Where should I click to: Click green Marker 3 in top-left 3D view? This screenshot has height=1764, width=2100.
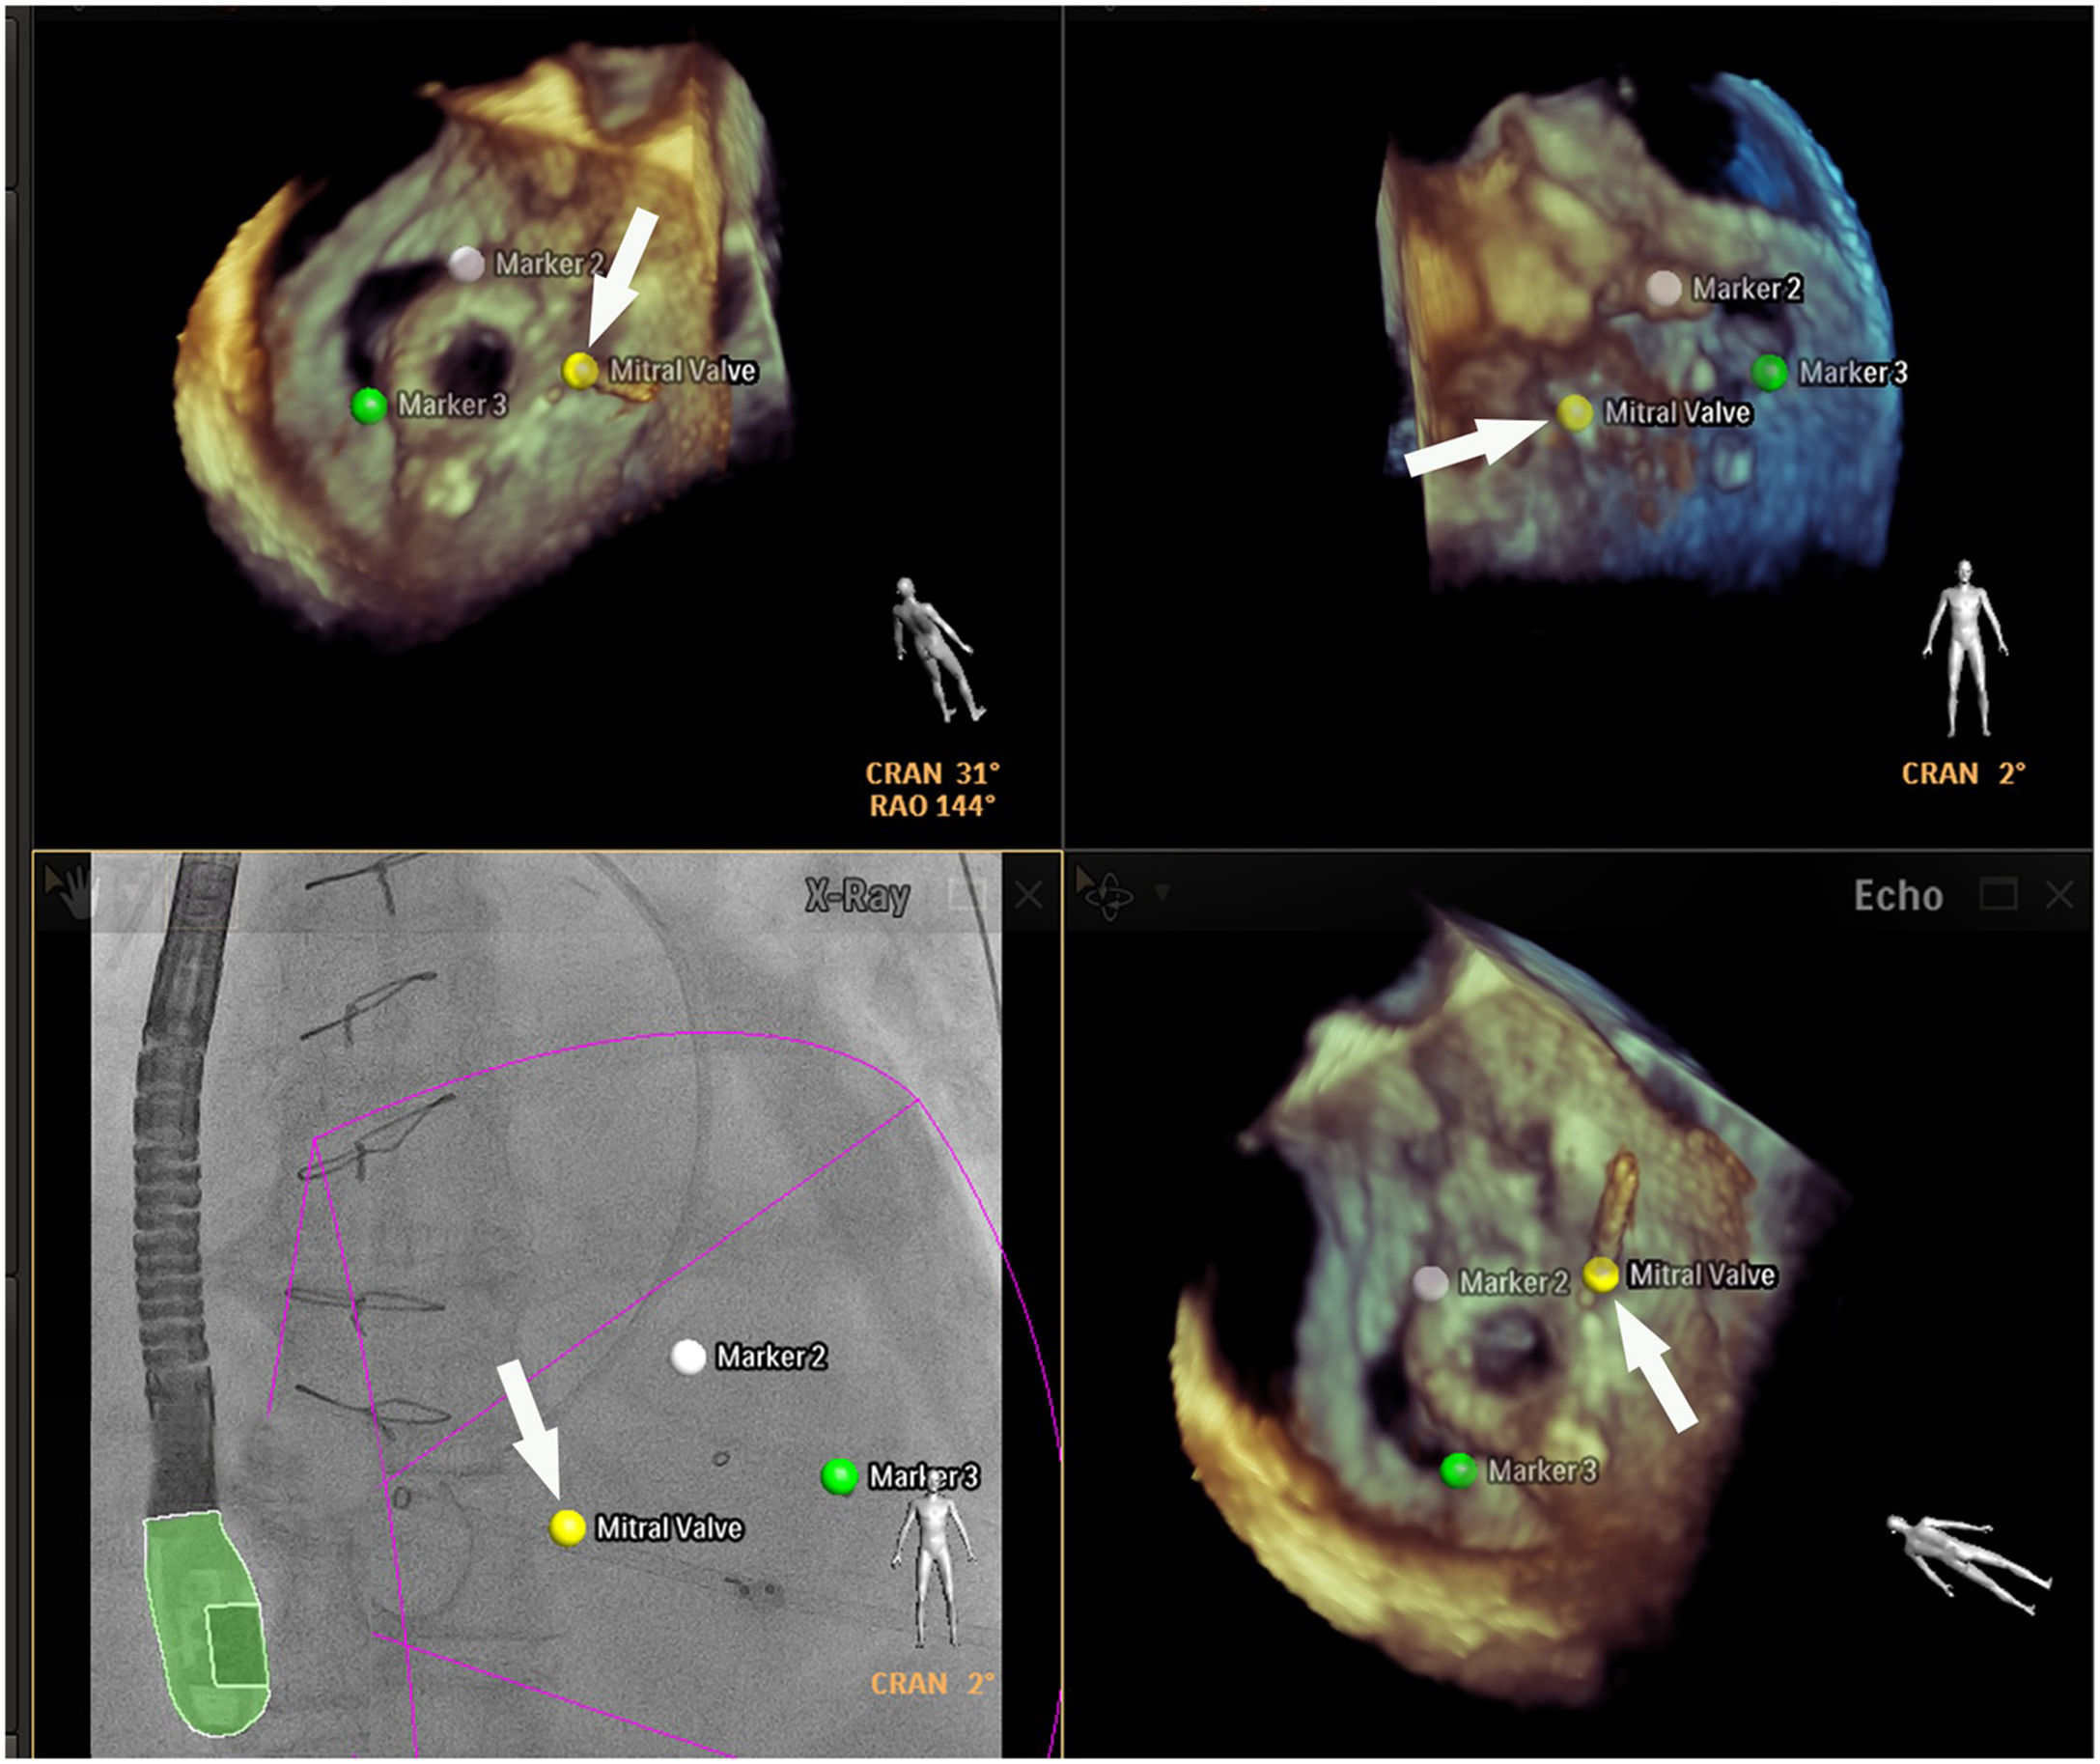(369, 406)
